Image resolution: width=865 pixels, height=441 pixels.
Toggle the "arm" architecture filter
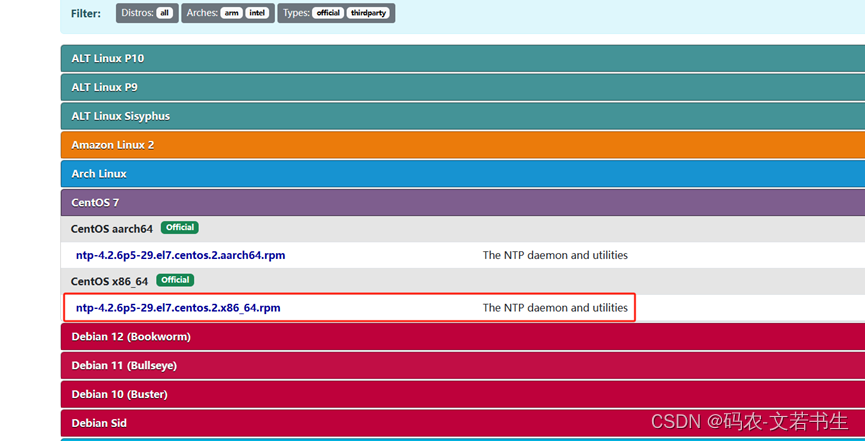point(232,13)
